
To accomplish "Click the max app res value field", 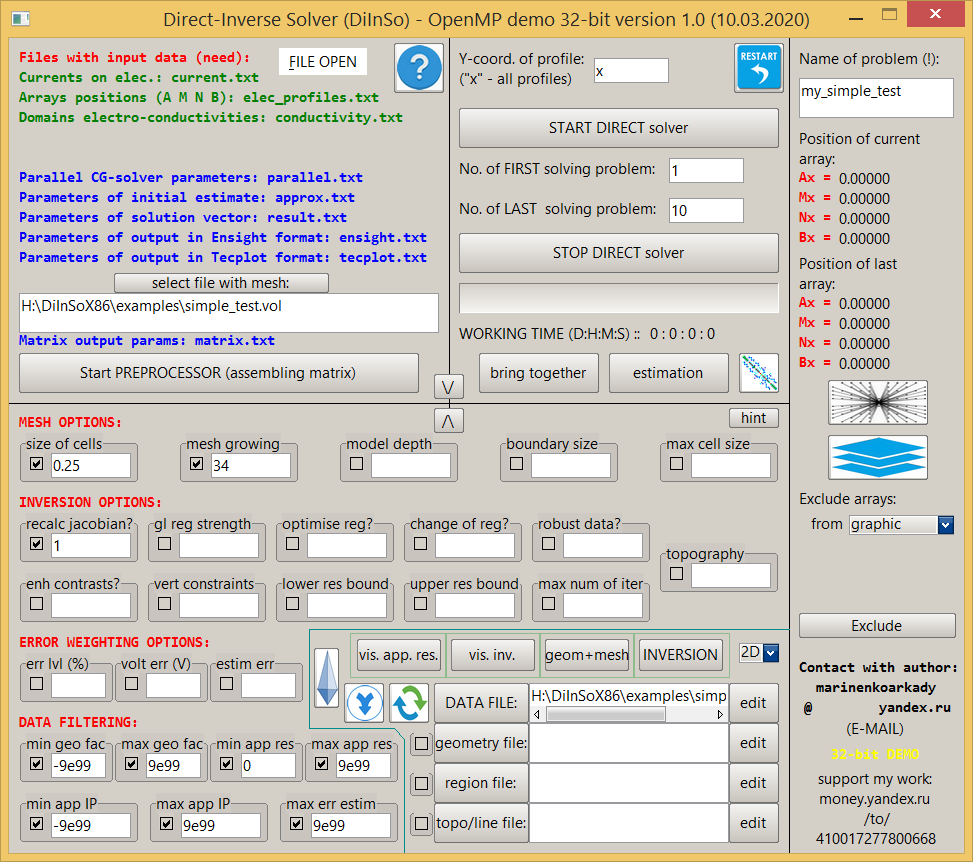I will point(363,766).
